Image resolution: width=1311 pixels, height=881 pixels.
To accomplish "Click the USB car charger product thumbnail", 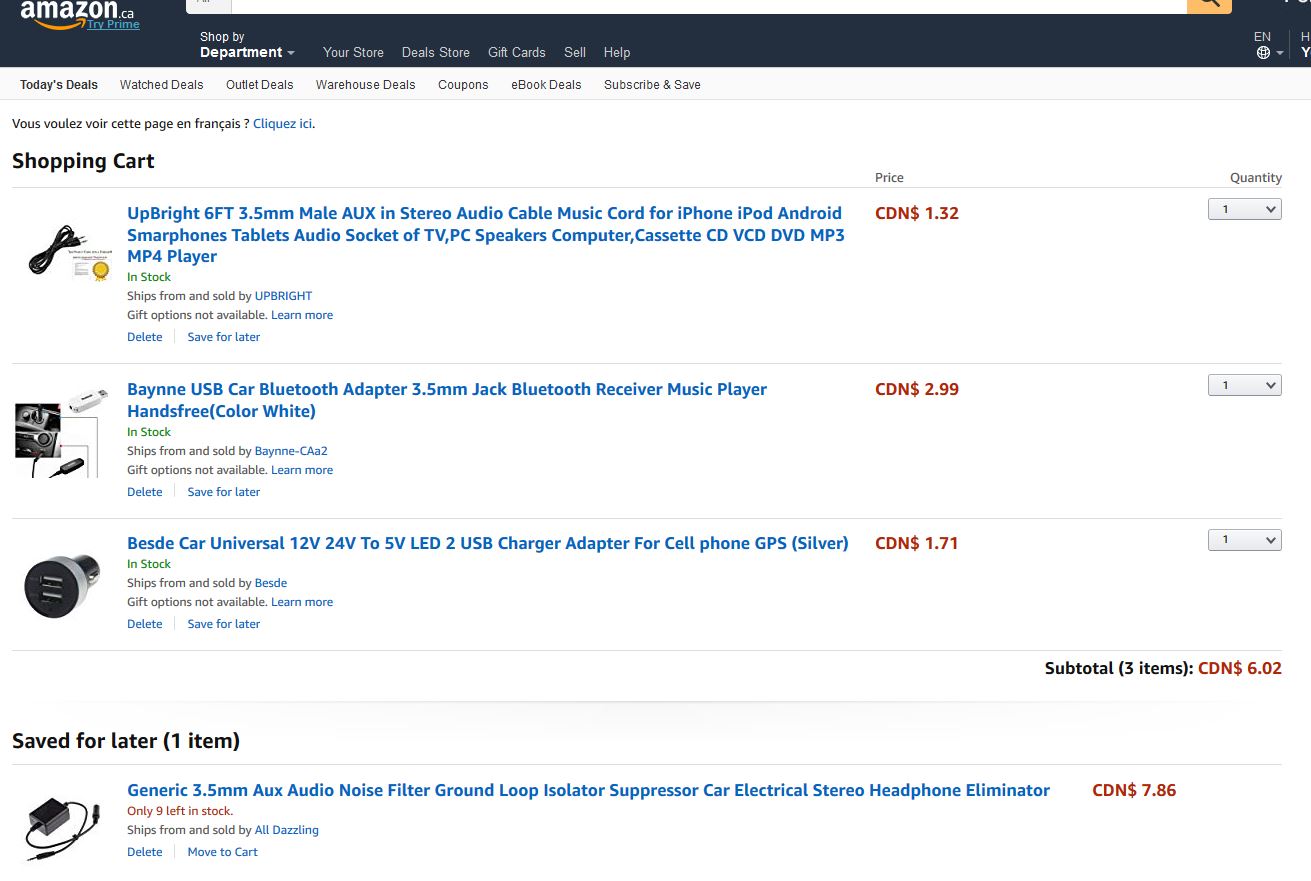I will pos(60,583).
